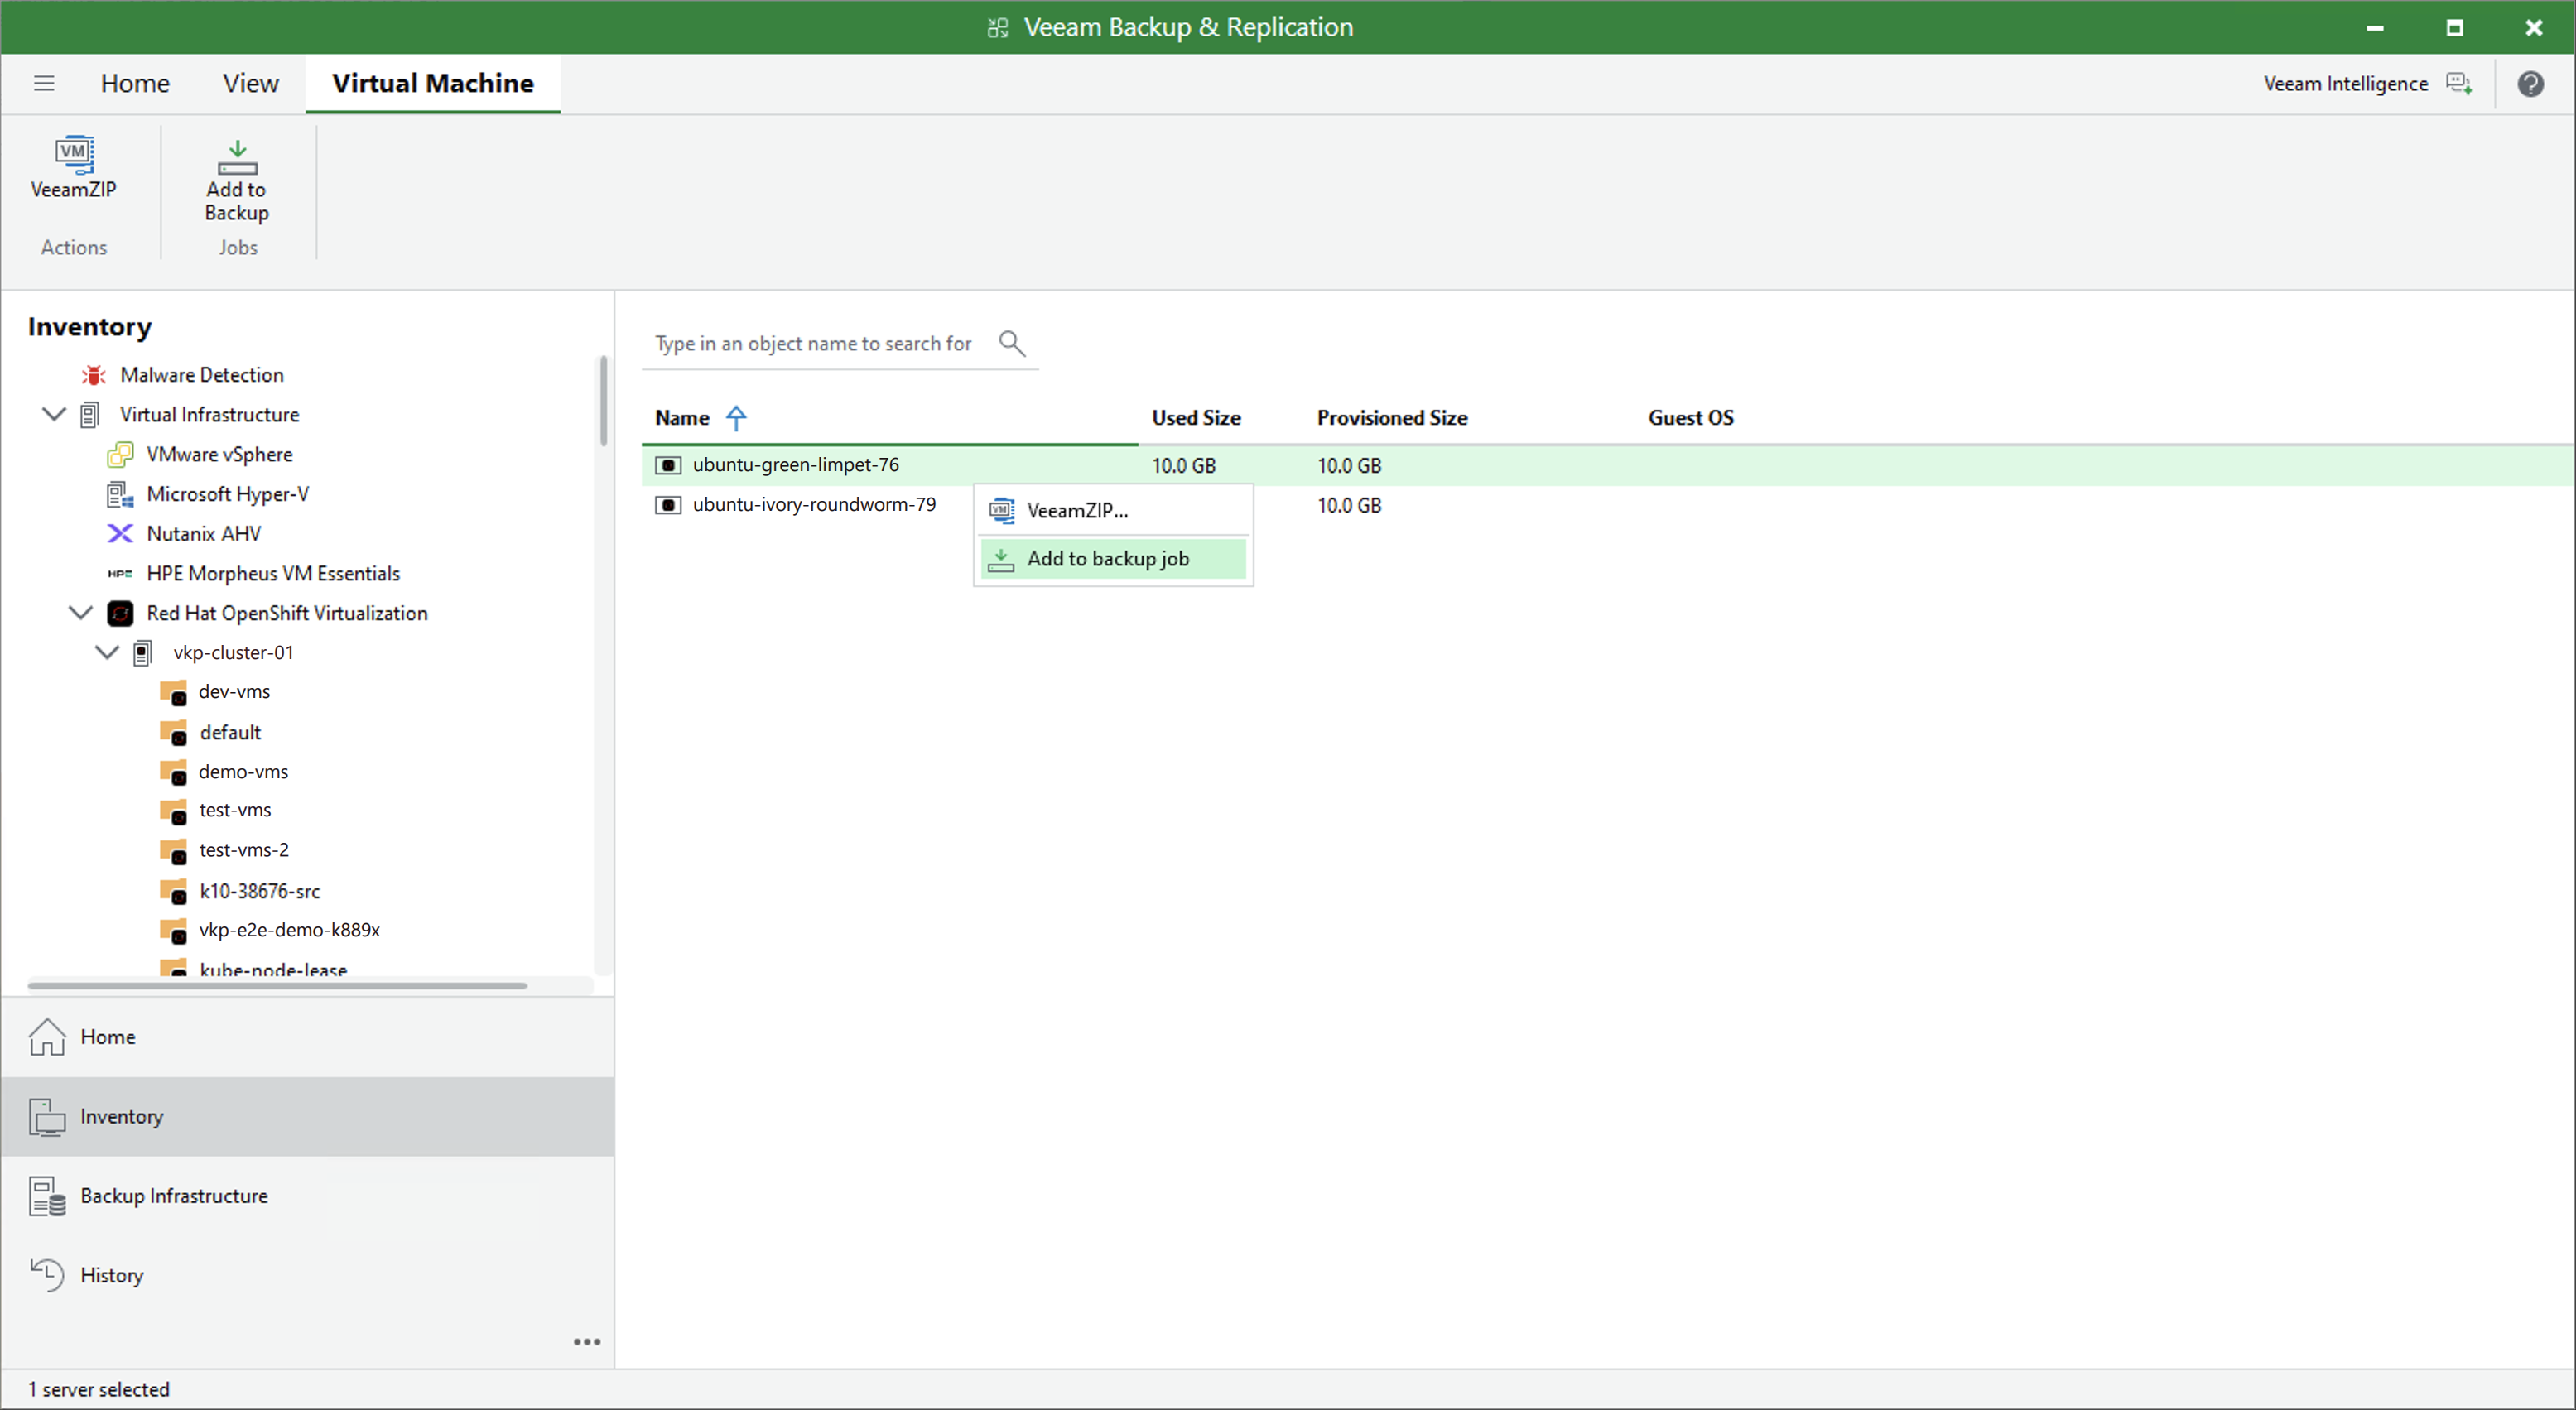Viewport: 2576px width, 1410px height.
Task: Click the test-vms namespace folder icon
Action: [174, 811]
